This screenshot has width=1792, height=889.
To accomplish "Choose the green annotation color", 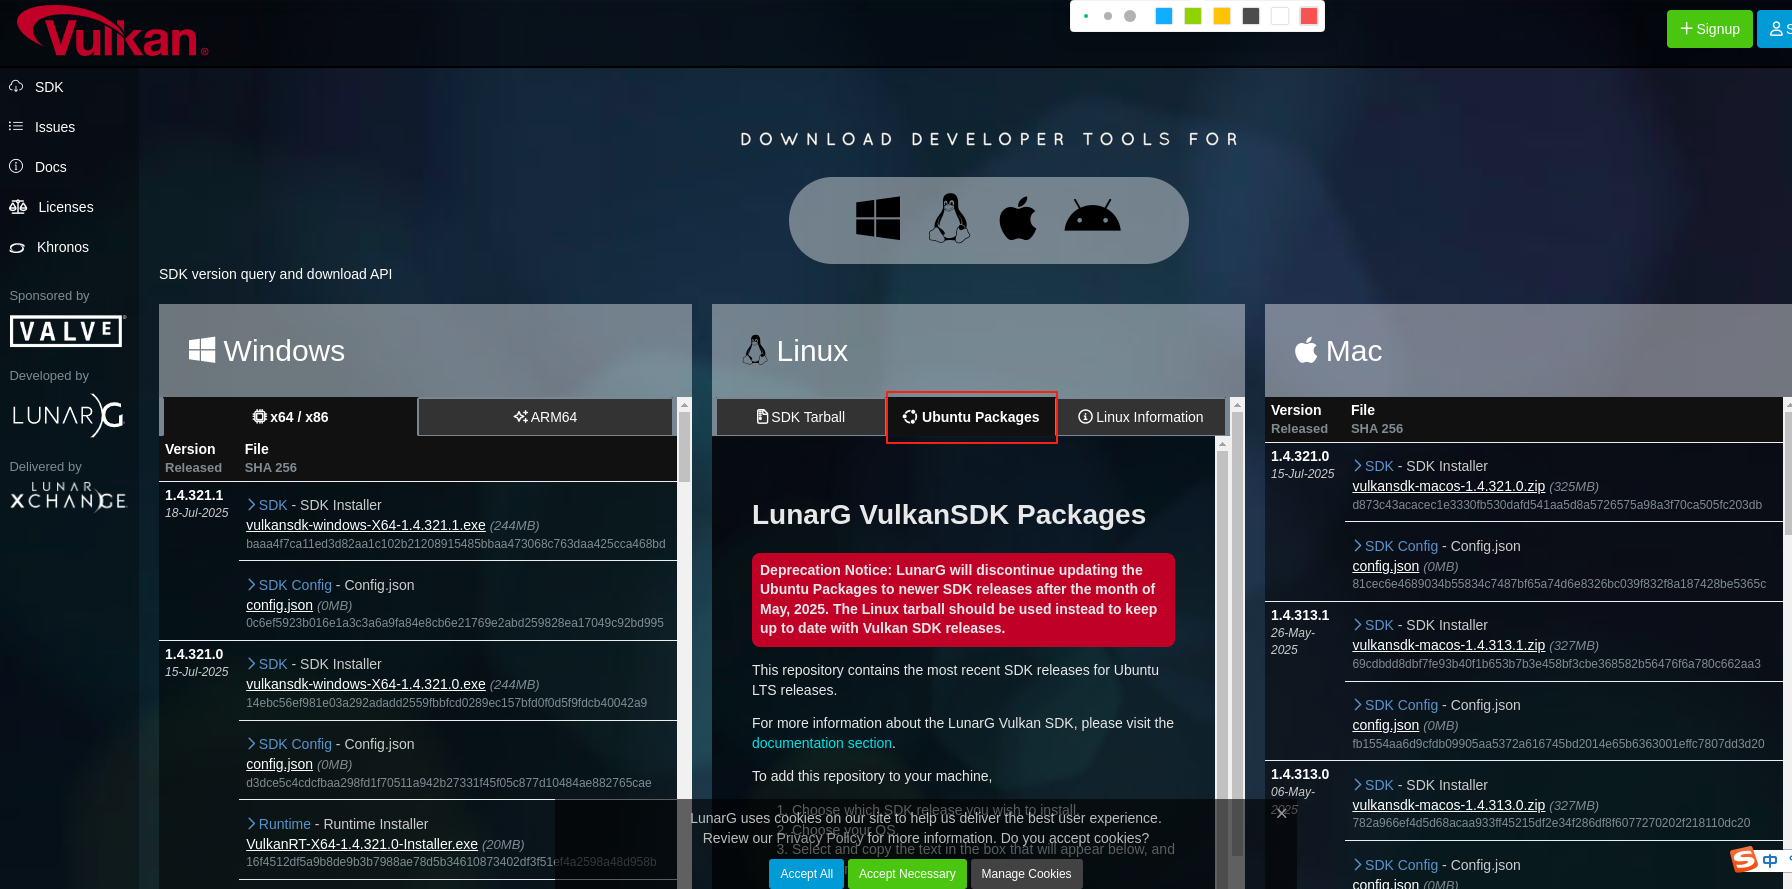I will pyautogui.click(x=1193, y=16).
